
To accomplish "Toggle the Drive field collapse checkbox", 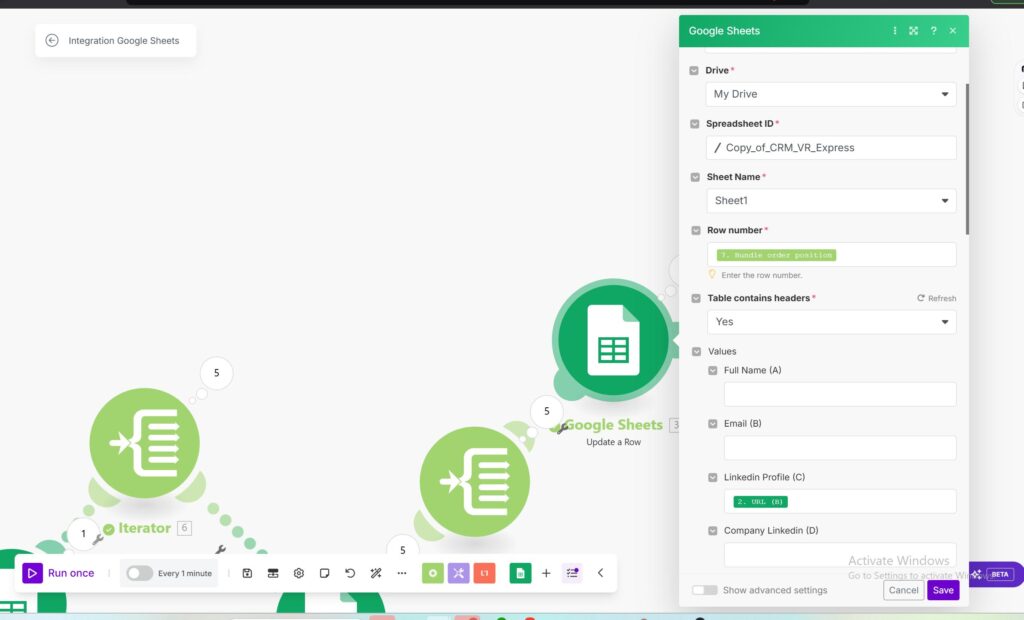I will [694, 71].
